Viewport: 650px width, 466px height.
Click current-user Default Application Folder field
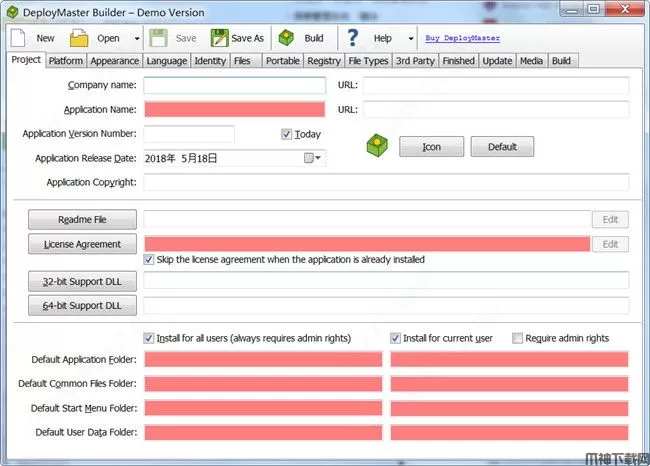(x=509, y=359)
